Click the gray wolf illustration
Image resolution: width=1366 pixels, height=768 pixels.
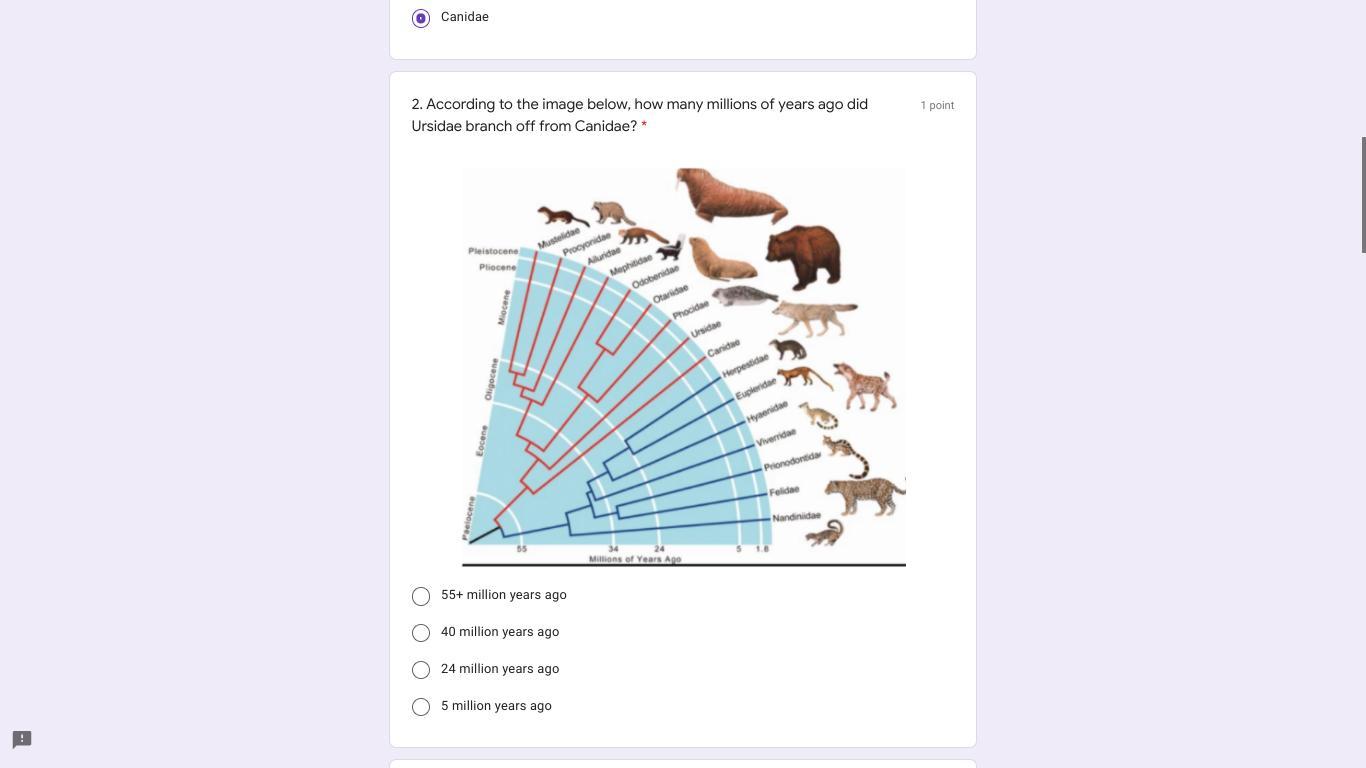click(815, 318)
